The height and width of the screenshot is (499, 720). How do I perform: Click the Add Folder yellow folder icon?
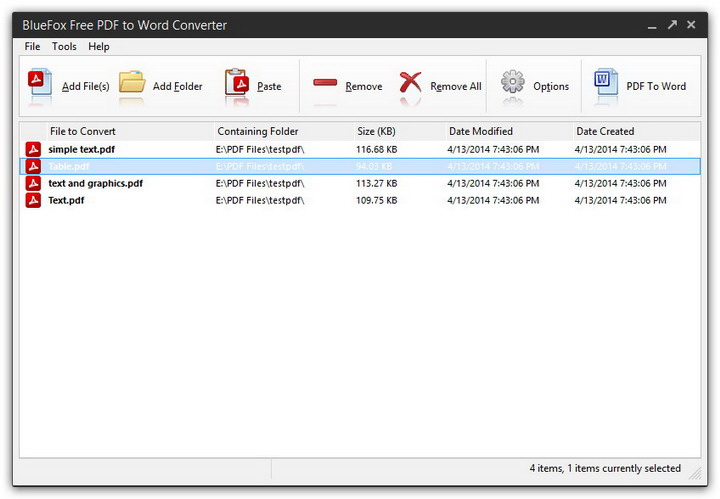[x=132, y=83]
